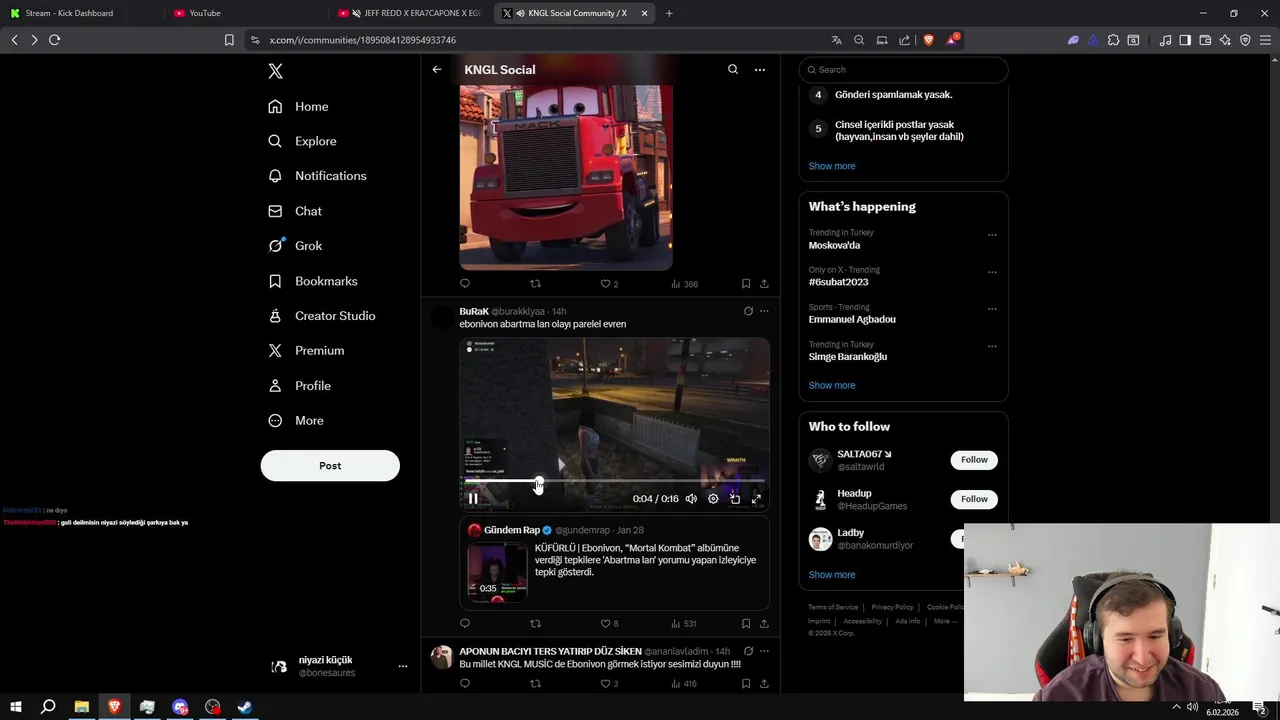Like post with 3 likes
1280x720 pixels.
coord(609,684)
